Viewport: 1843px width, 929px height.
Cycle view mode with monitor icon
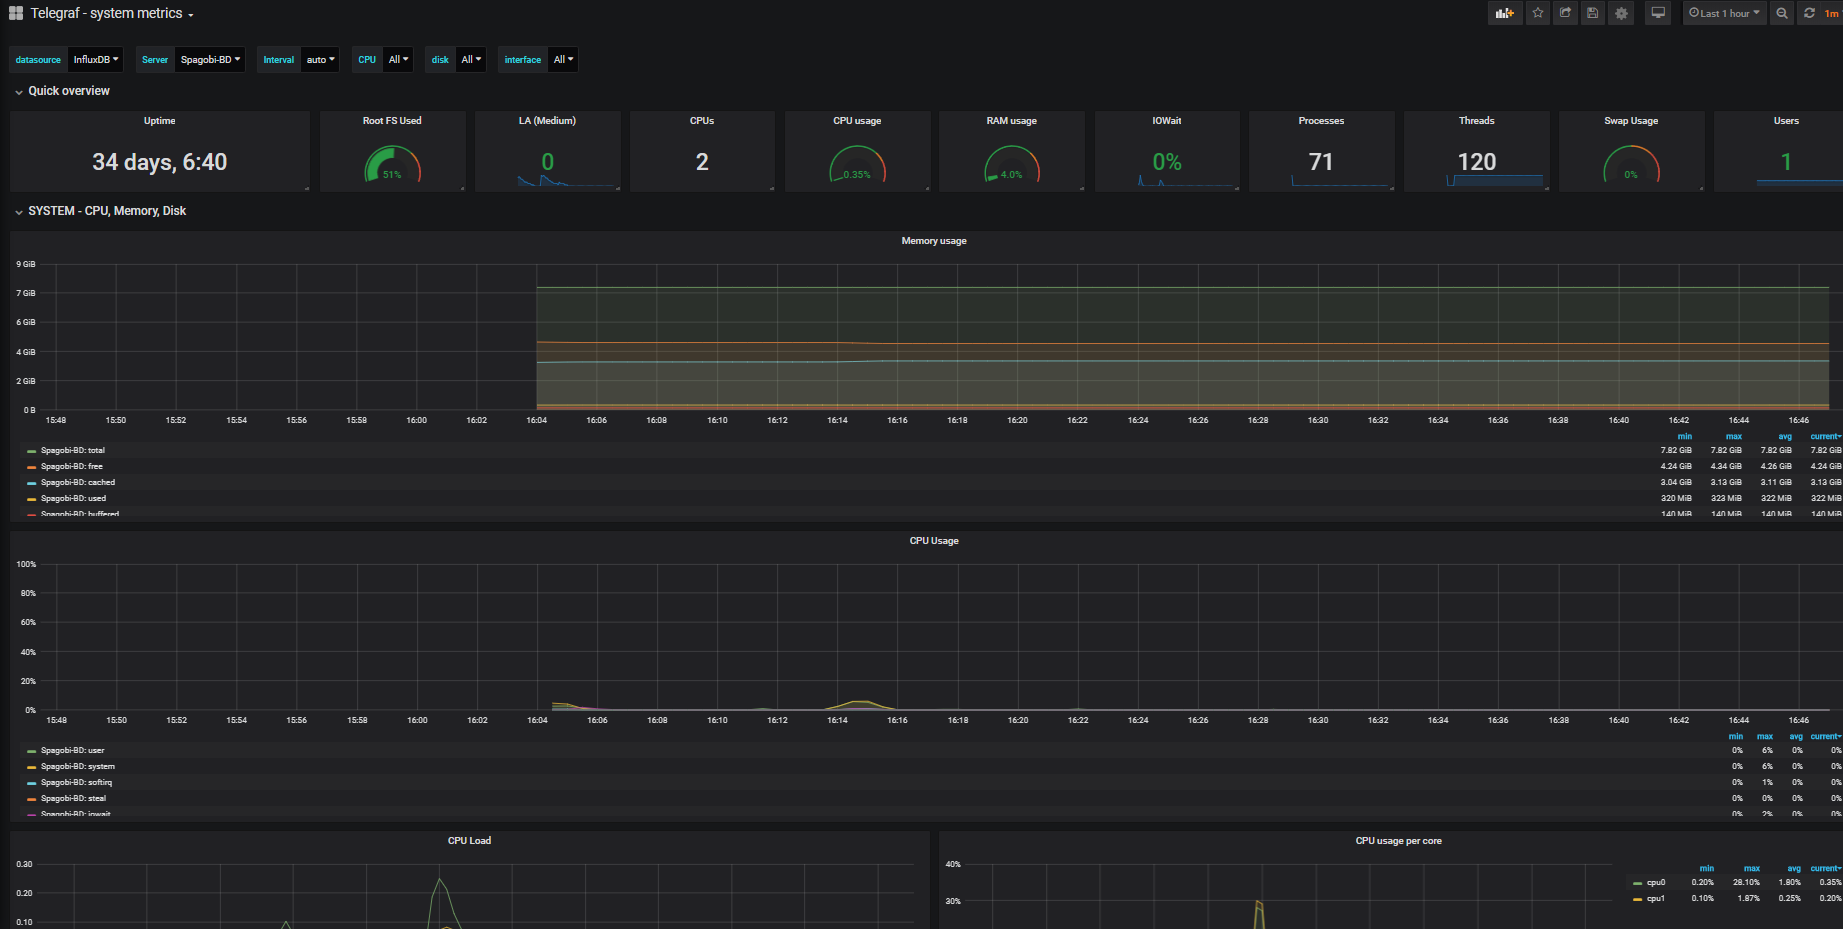click(1658, 13)
